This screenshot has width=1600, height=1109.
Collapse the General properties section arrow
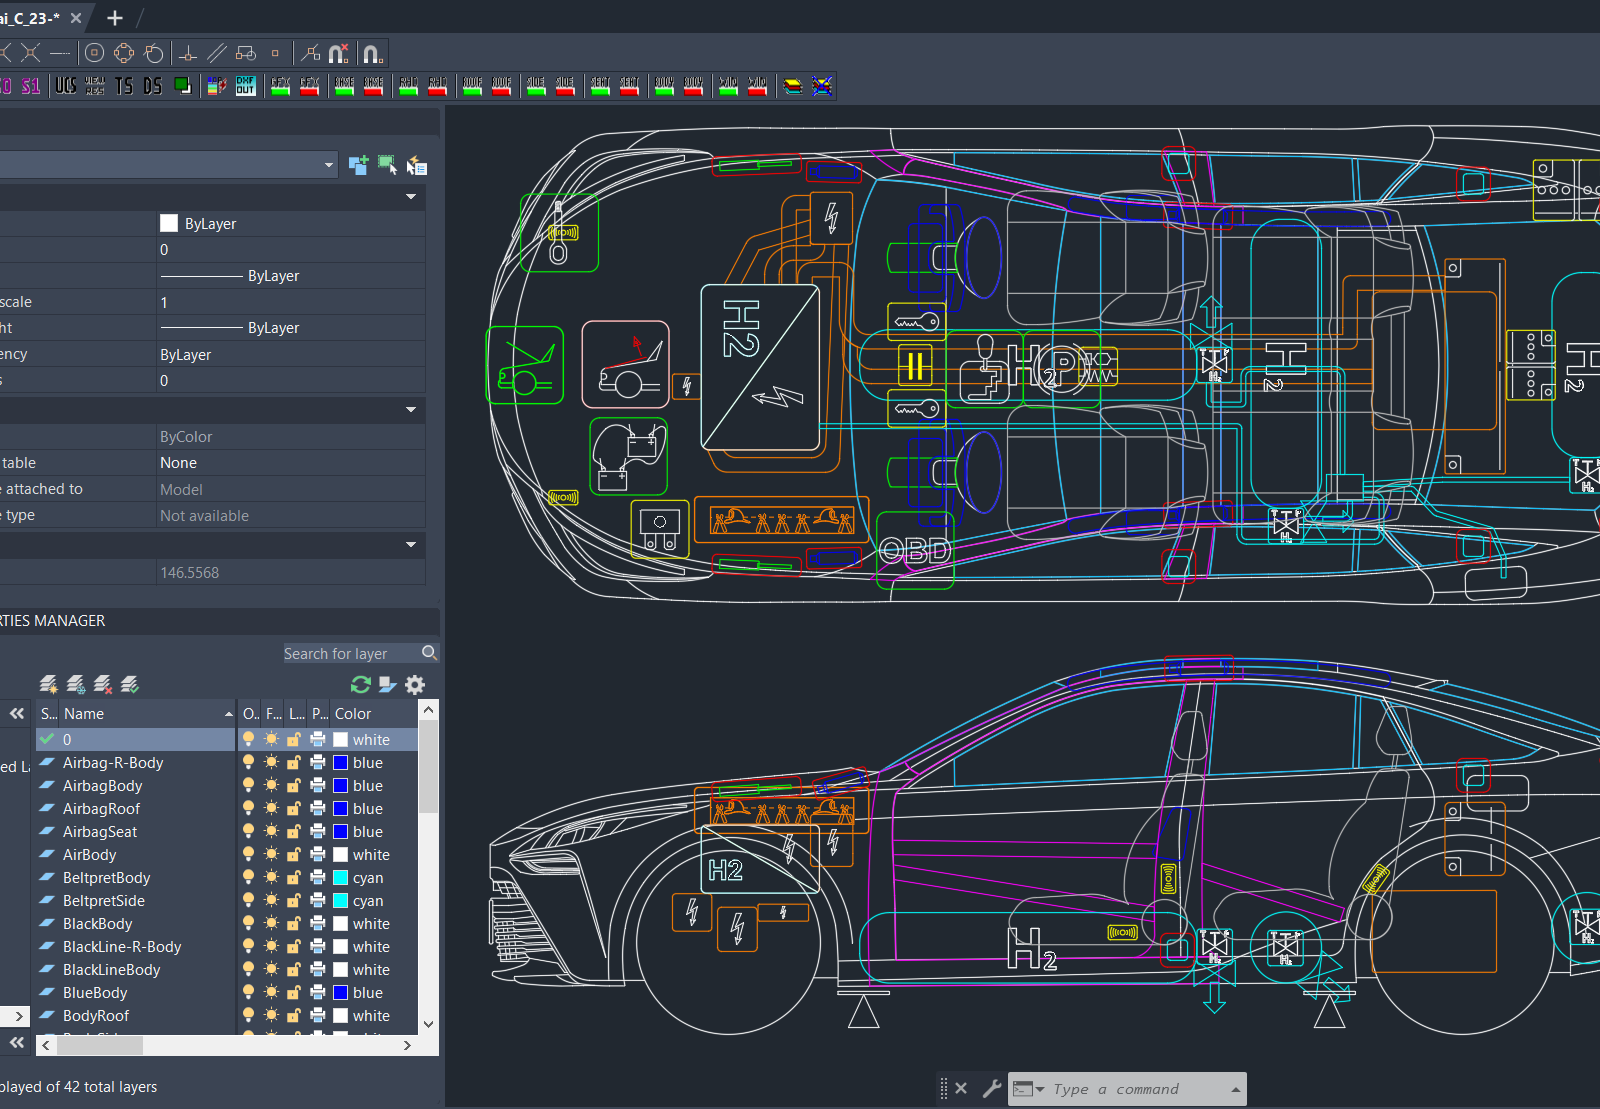click(411, 197)
